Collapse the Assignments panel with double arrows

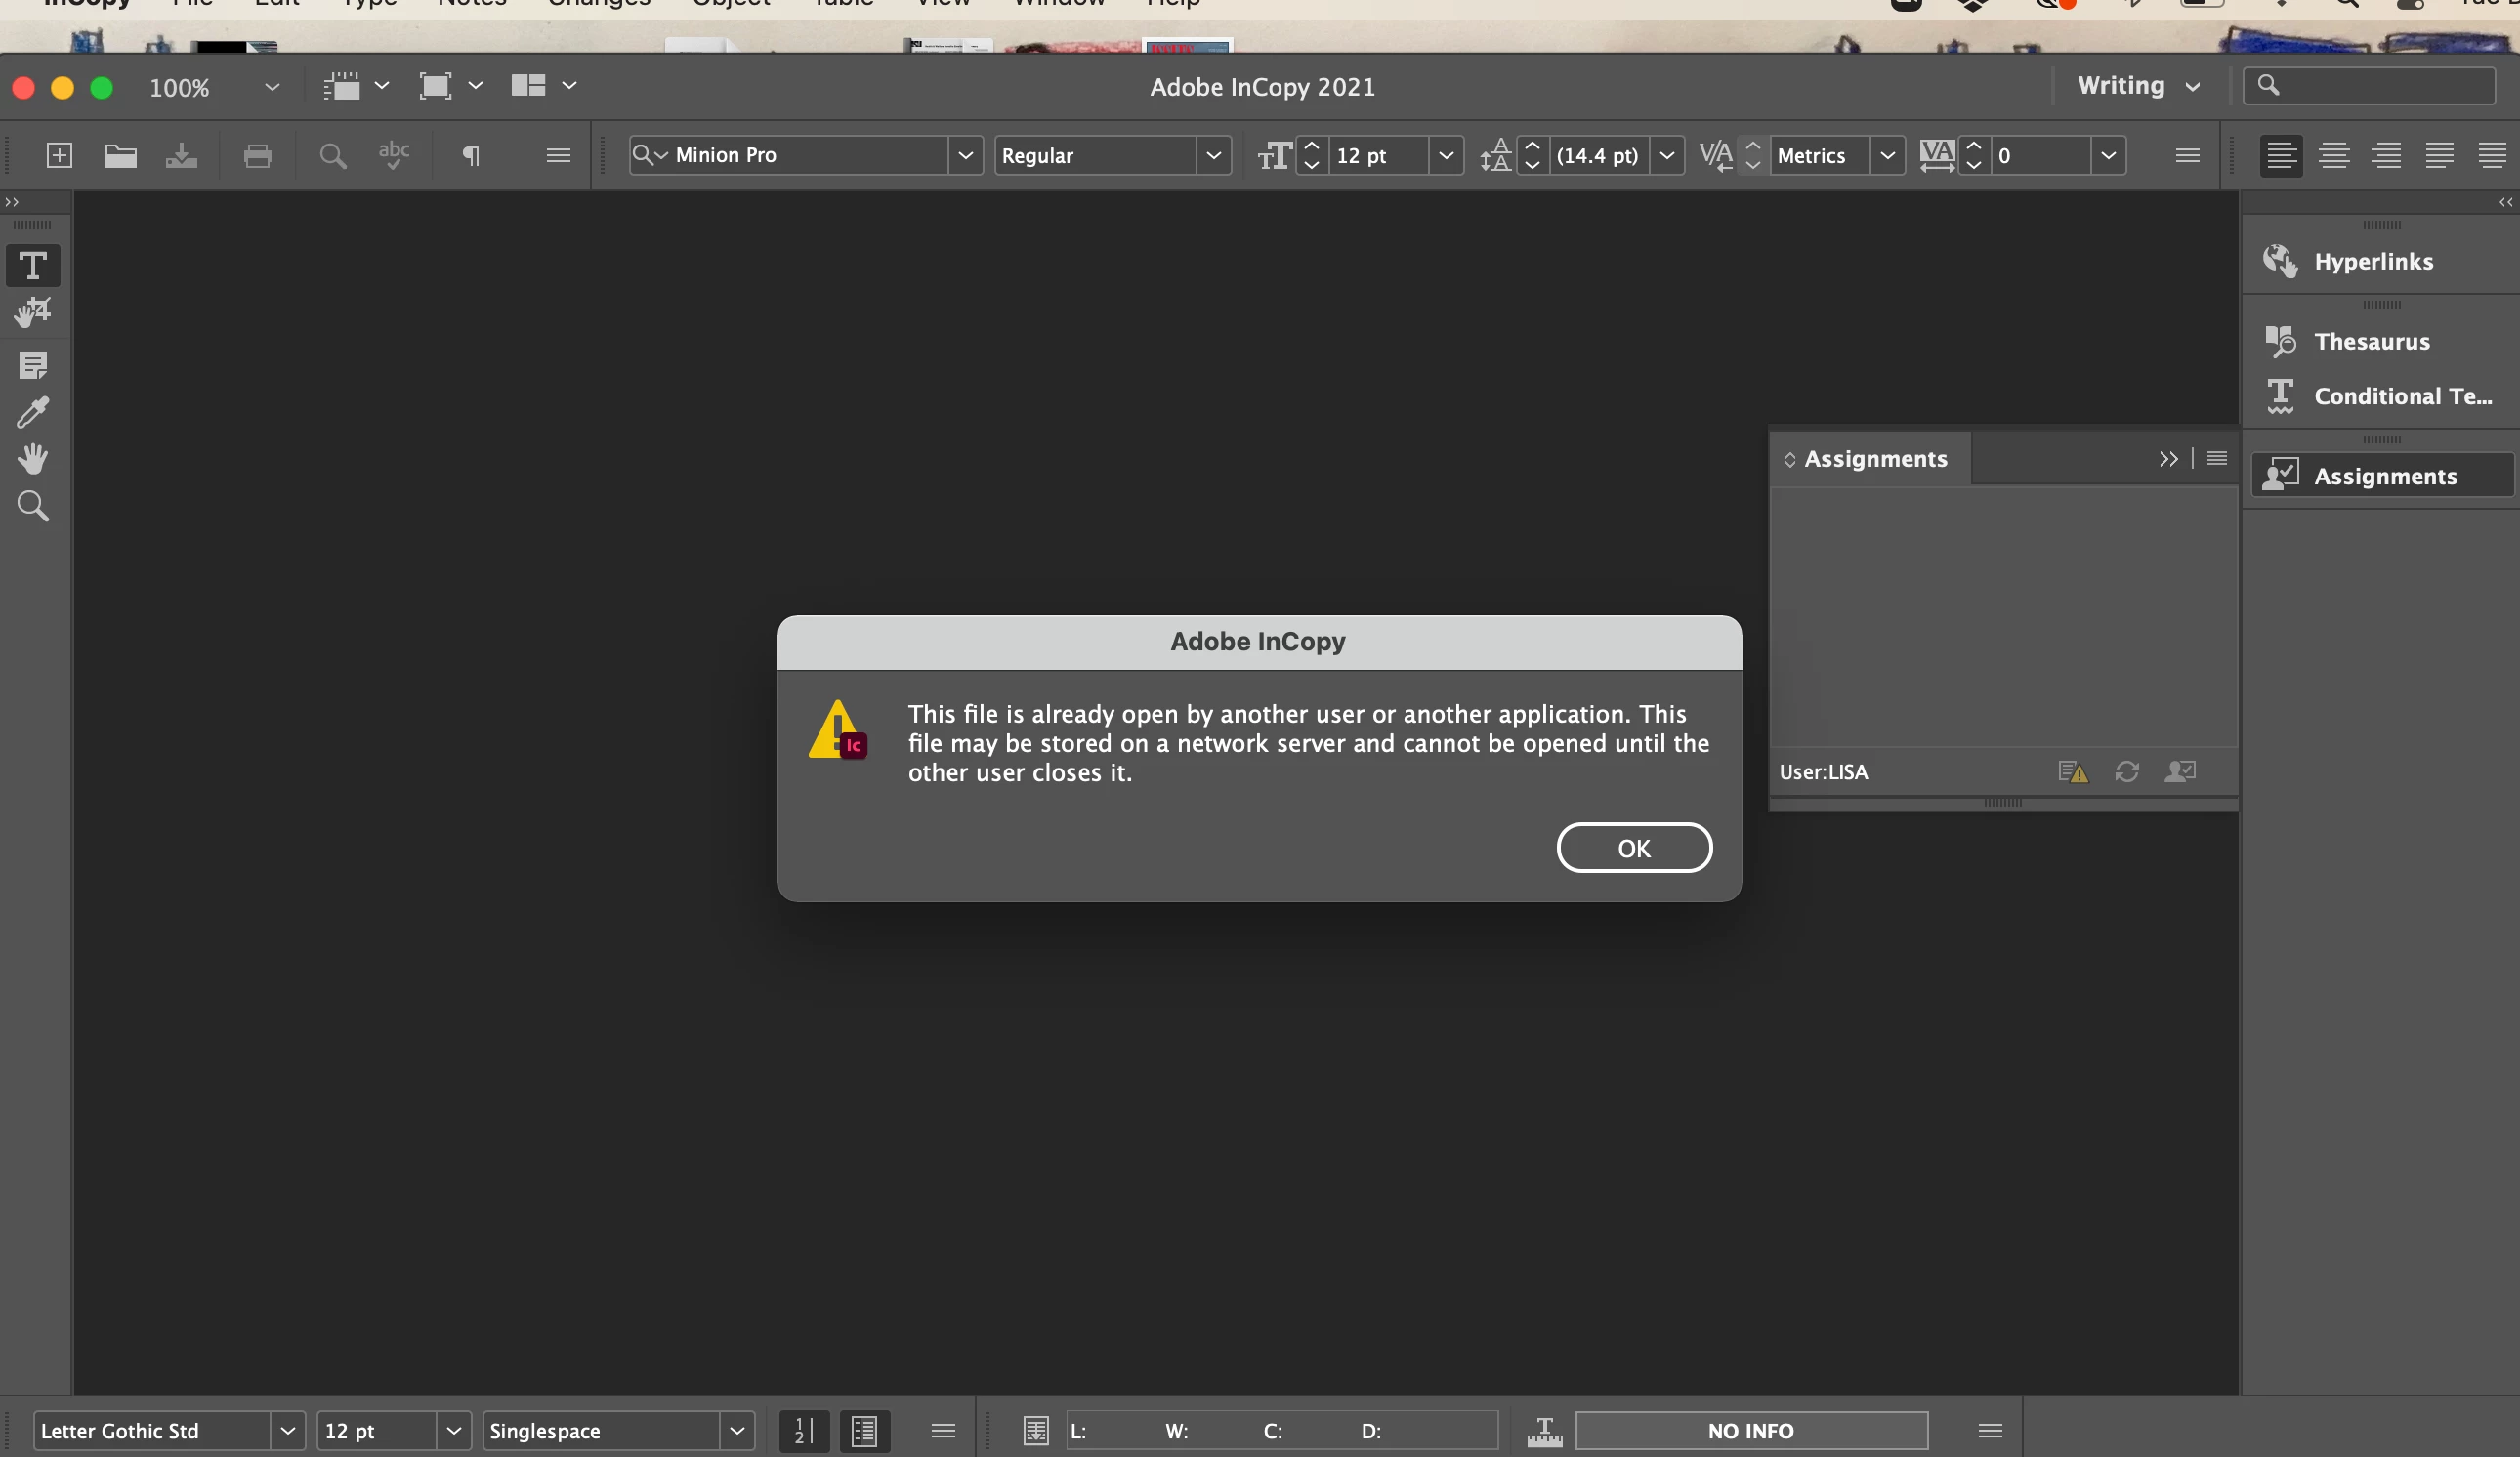(2167, 459)
